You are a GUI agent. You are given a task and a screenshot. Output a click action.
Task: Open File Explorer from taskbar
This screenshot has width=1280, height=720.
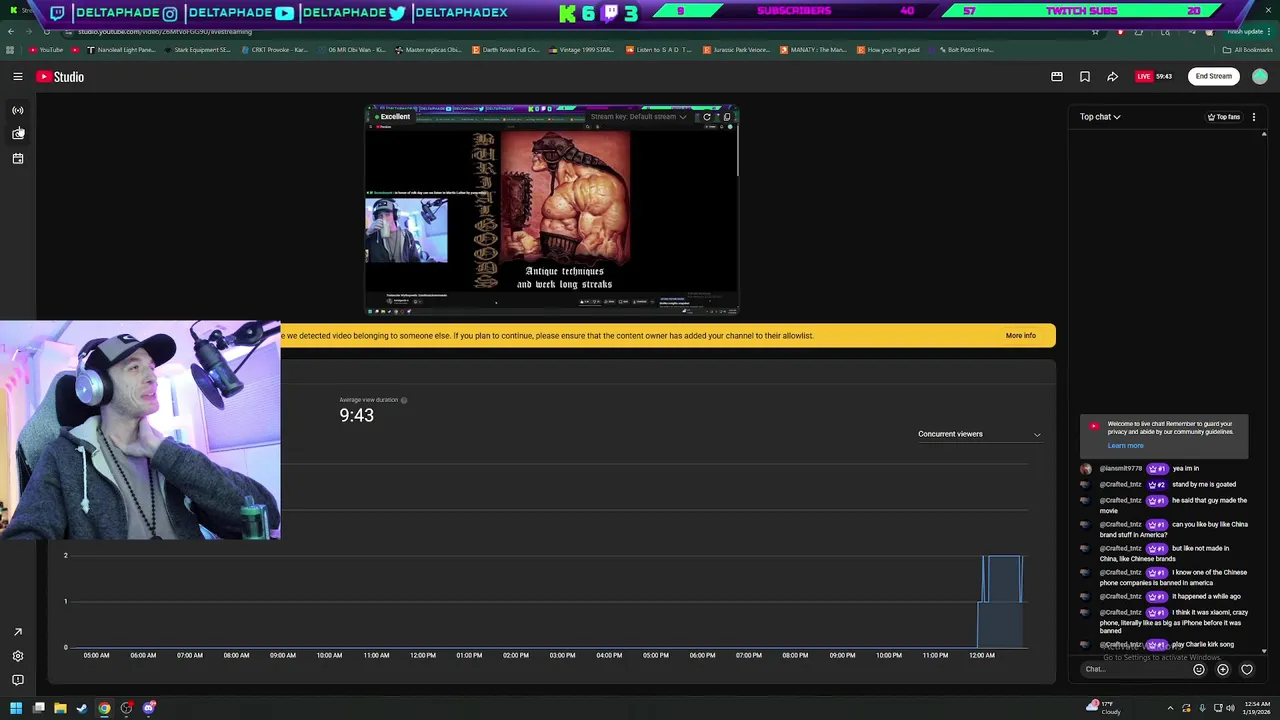tap(60, 708)
